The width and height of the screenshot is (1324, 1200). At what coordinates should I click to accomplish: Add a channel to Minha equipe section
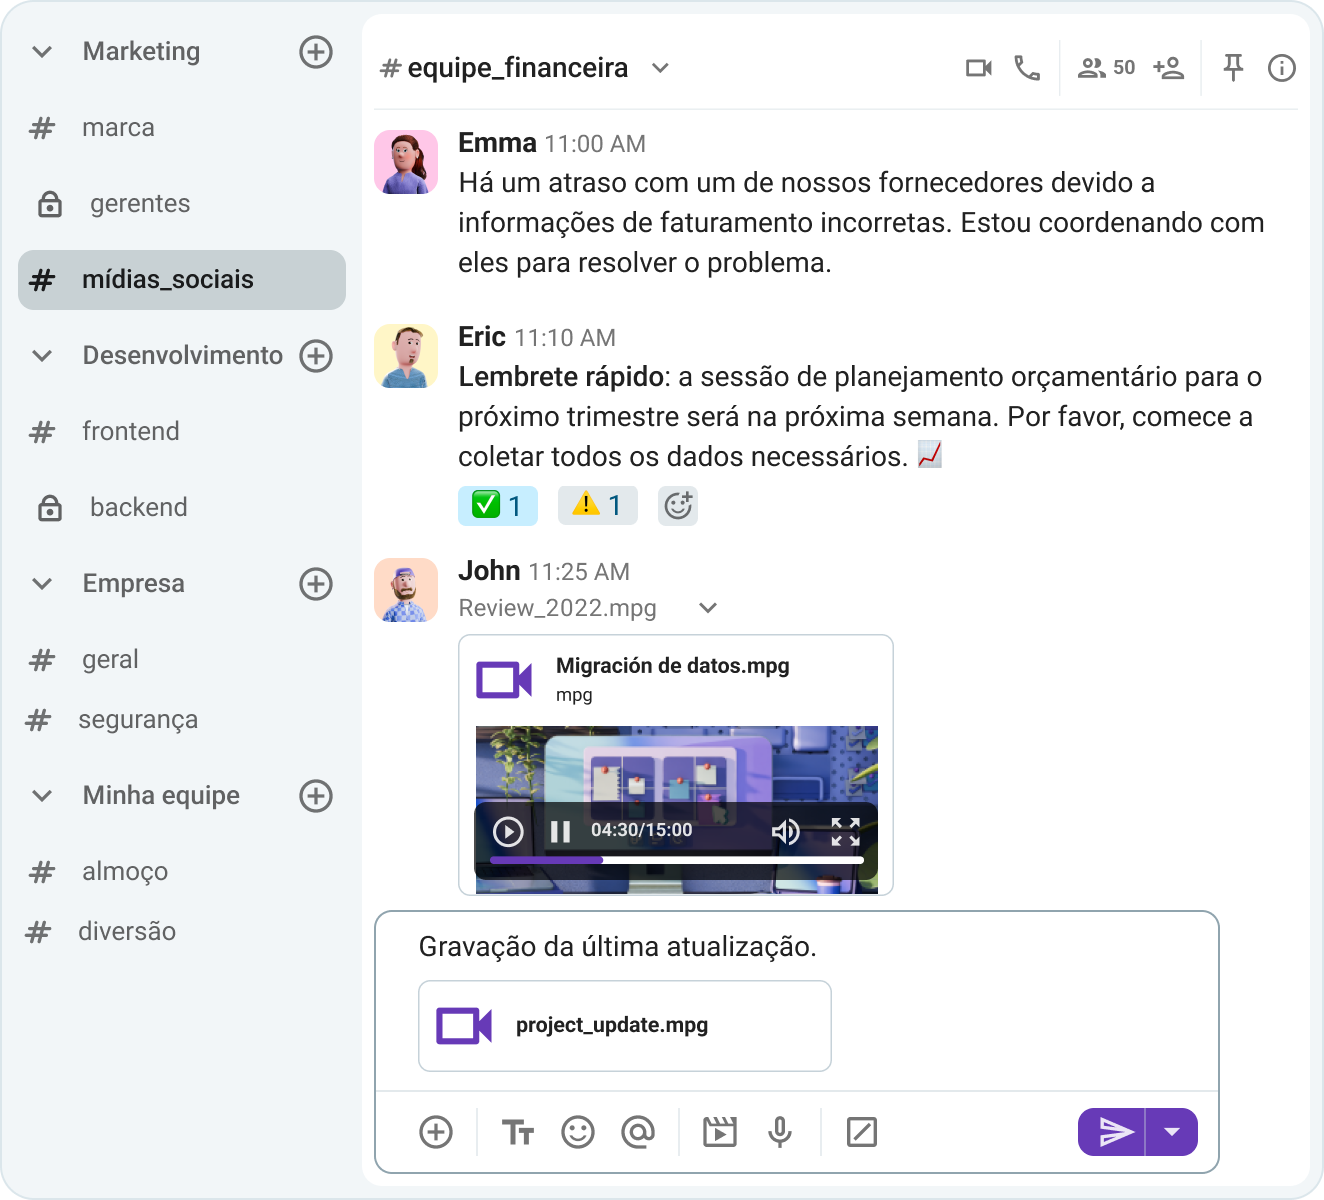click(316, 796)
